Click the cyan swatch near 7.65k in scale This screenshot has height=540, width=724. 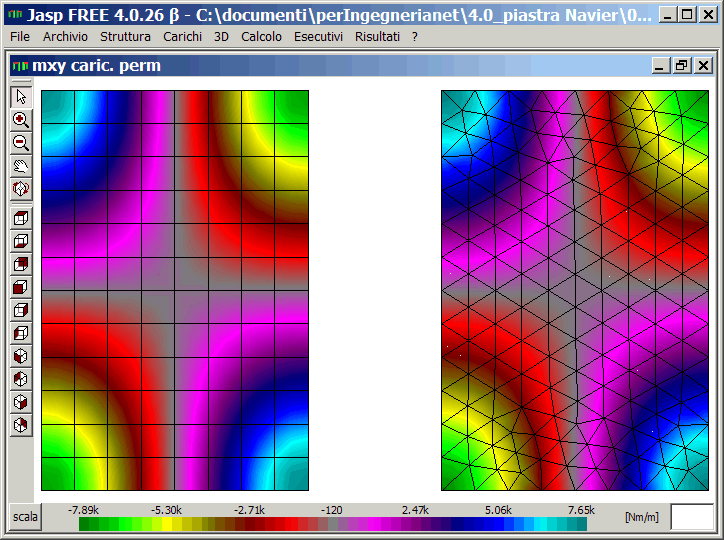coord(540,524)
